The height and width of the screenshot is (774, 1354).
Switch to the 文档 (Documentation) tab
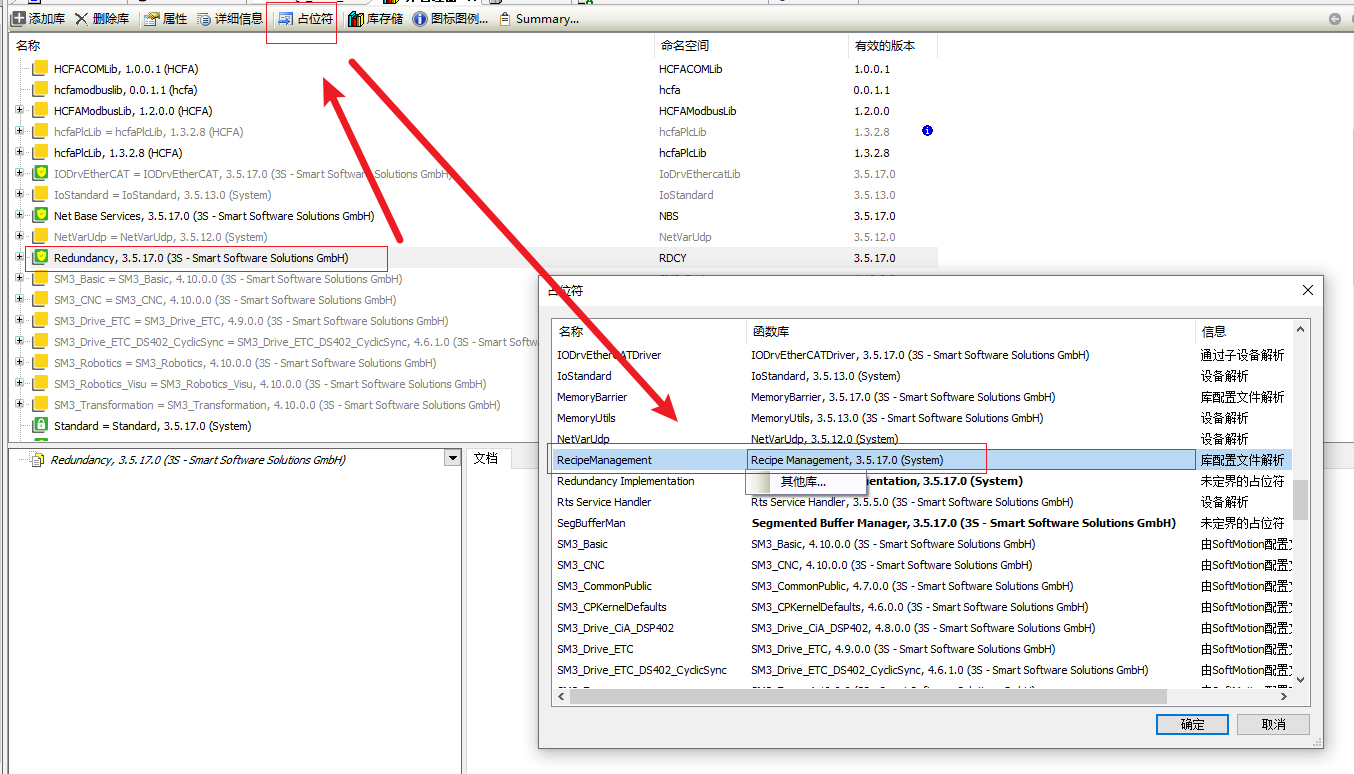485,458
